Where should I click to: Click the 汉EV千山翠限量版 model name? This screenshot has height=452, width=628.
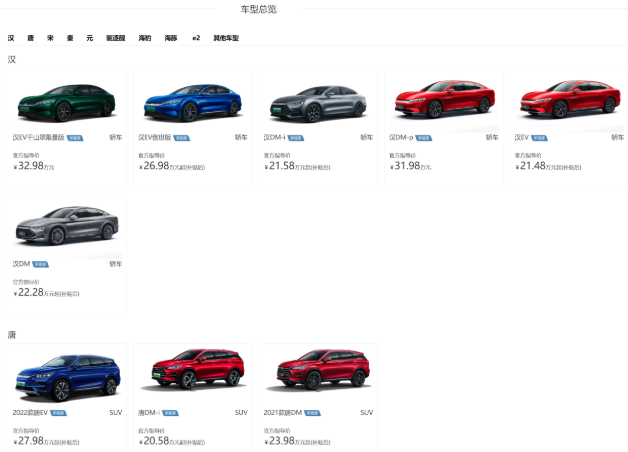38,137
